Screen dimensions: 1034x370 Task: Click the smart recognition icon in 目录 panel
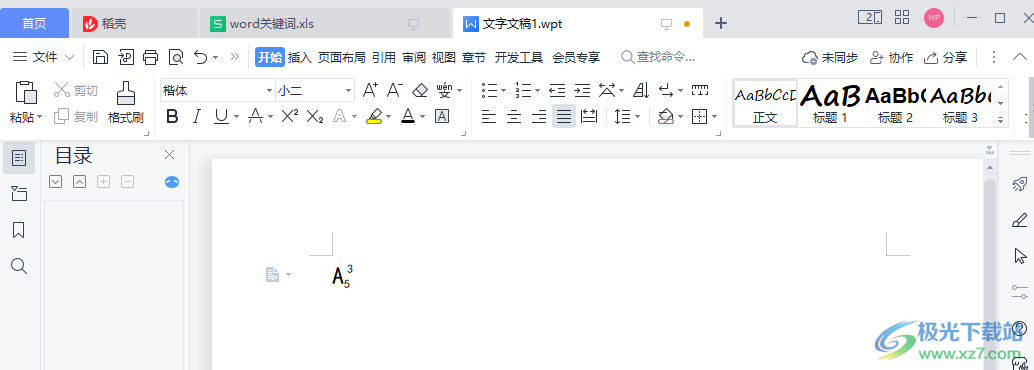(x=171, y=181)
